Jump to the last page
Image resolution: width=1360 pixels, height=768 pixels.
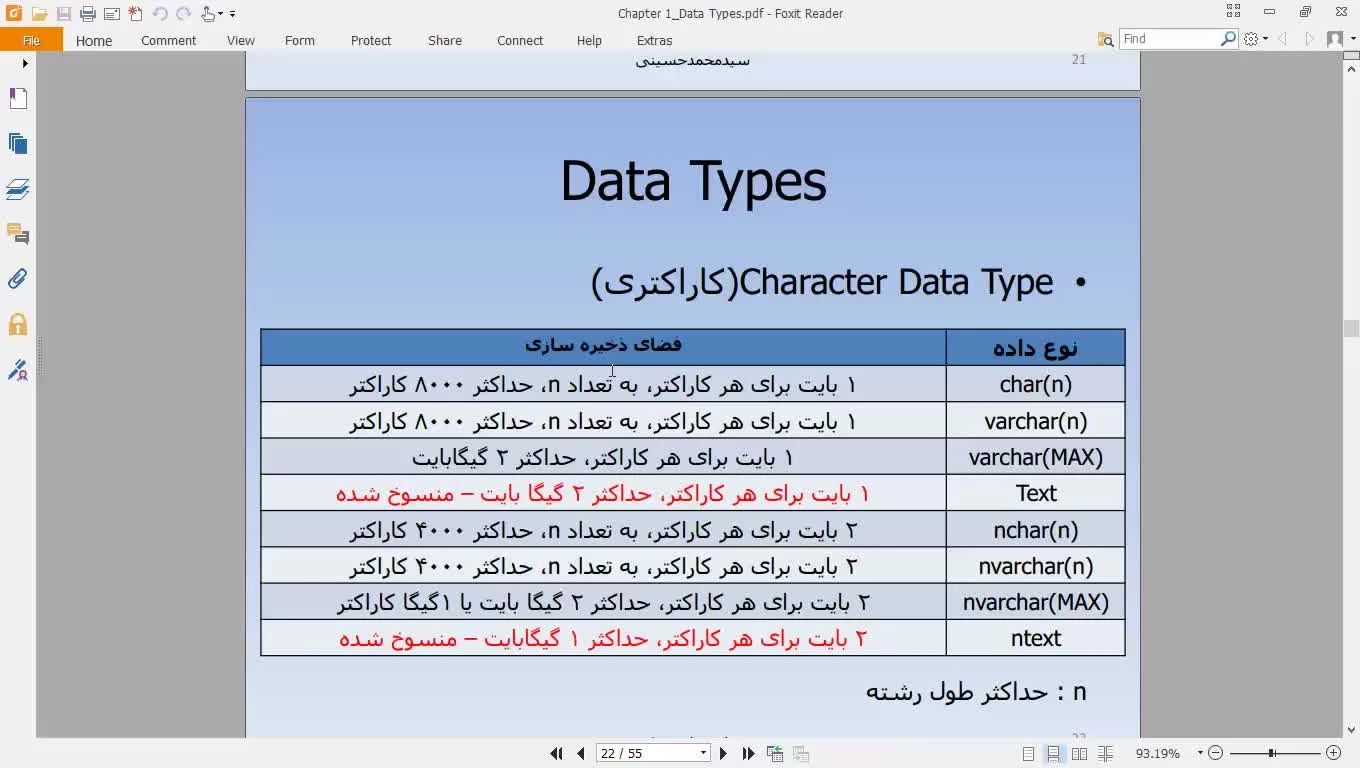tap(748, 754)
